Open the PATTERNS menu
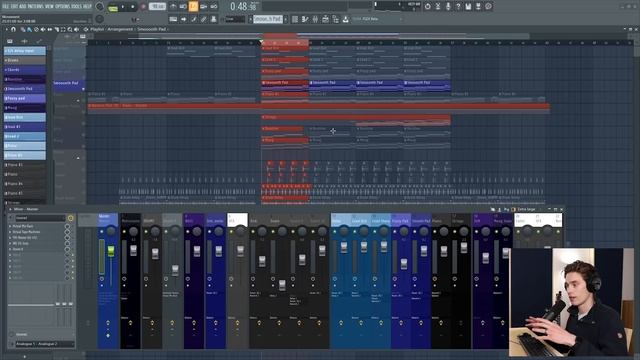Image resolution: width=640 pixels, height=360 pixels. (x=36, y=7)
